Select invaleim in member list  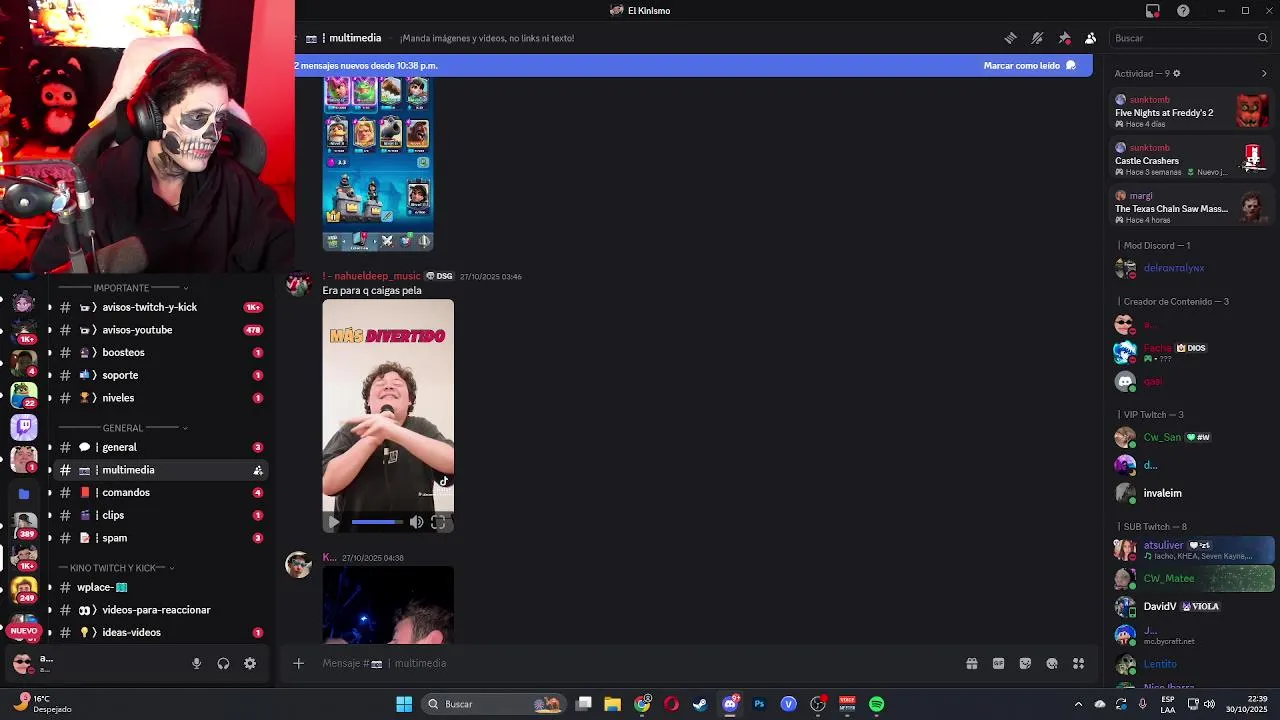pos(1162,493)
